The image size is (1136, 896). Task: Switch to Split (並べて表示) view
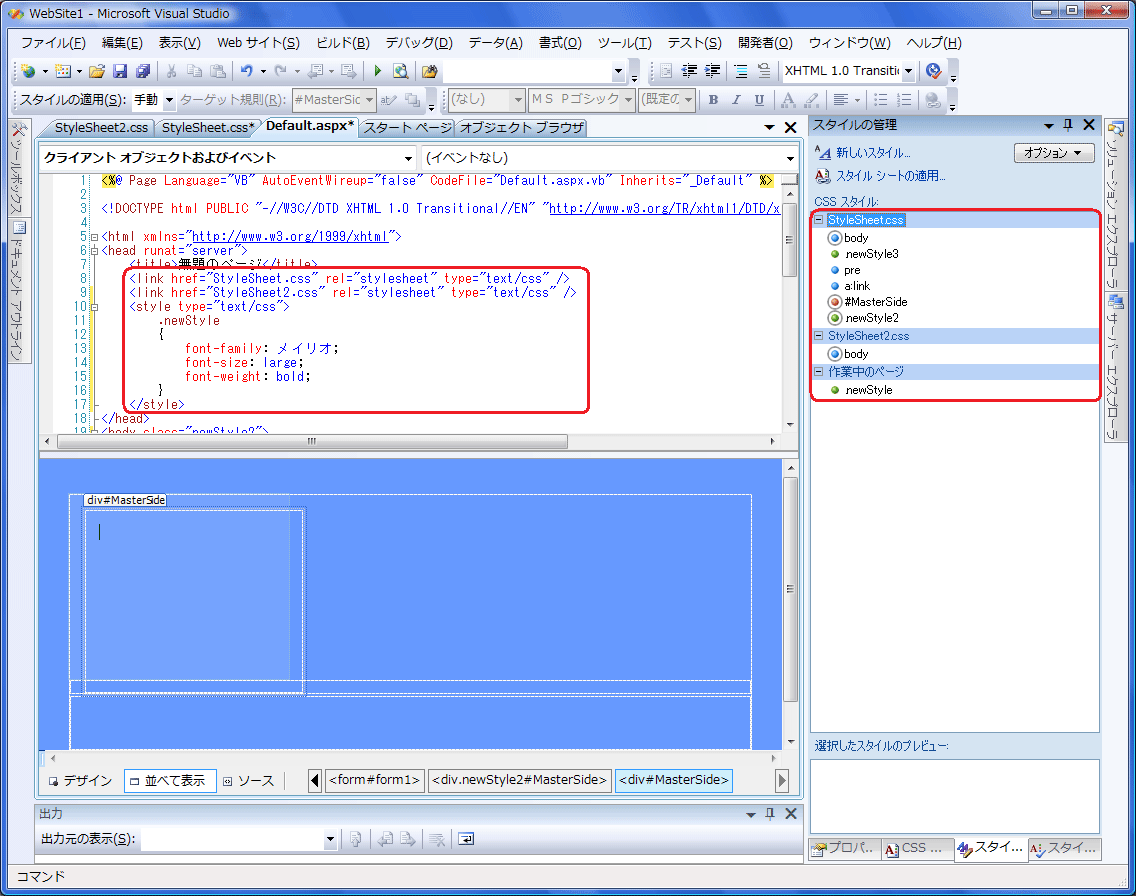point(170,780)
